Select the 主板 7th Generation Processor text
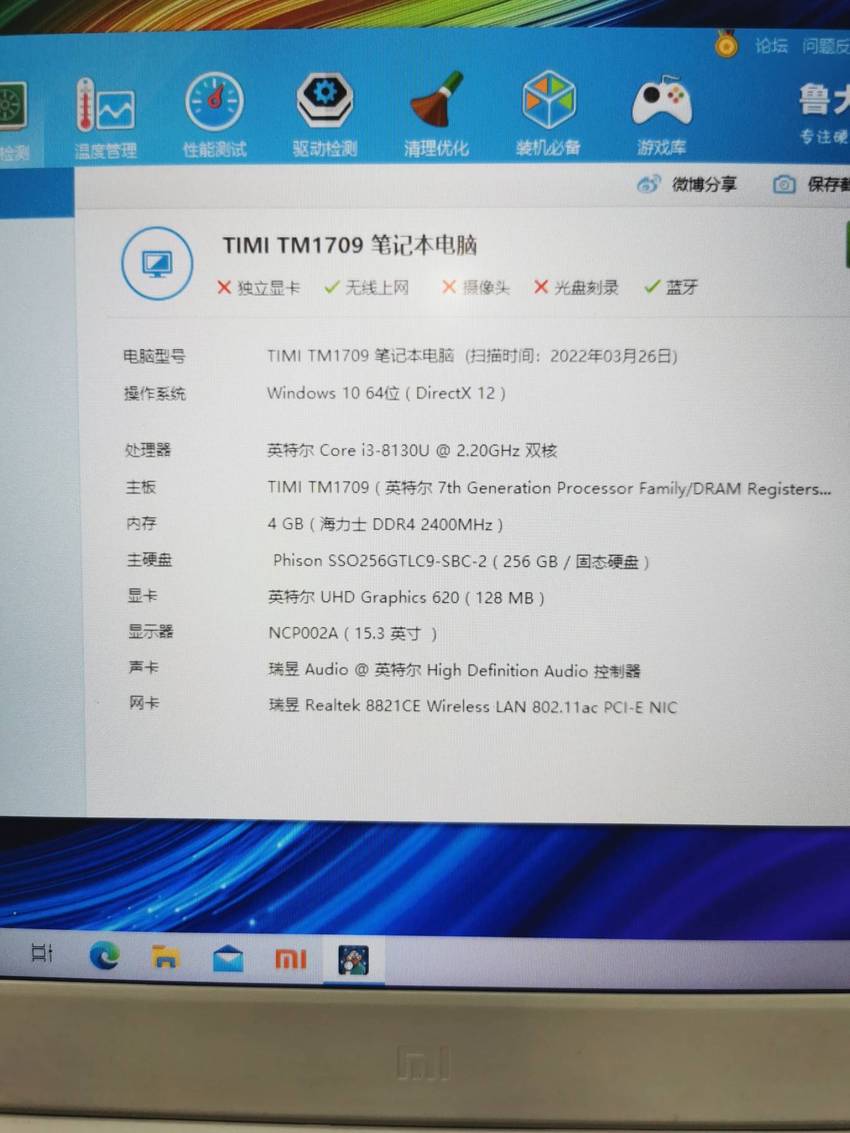 click(x=549, y=488)
